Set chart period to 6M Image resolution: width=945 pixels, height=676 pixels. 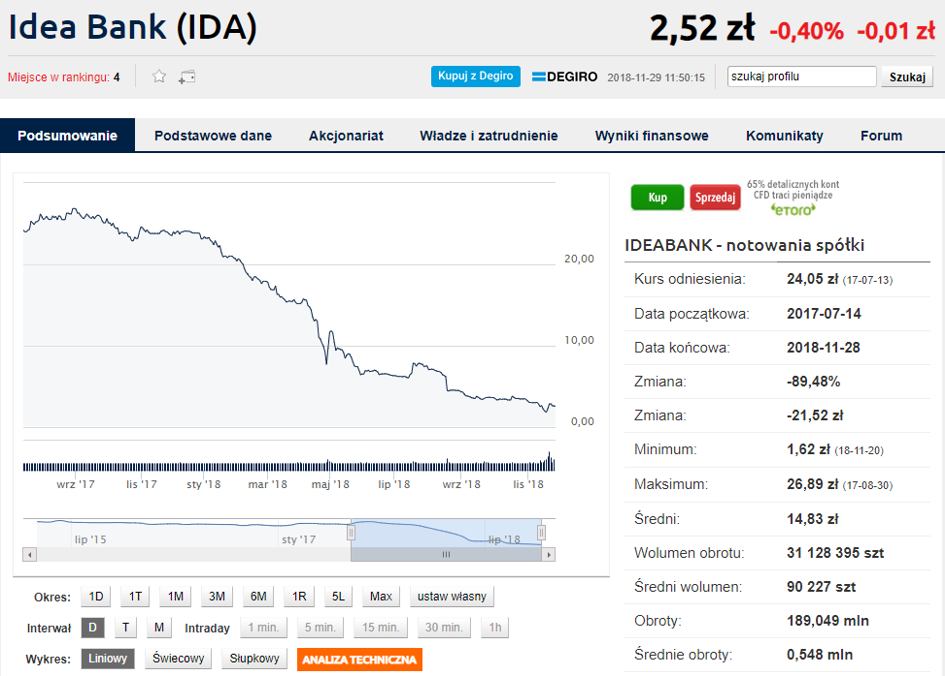coord(259,596)
